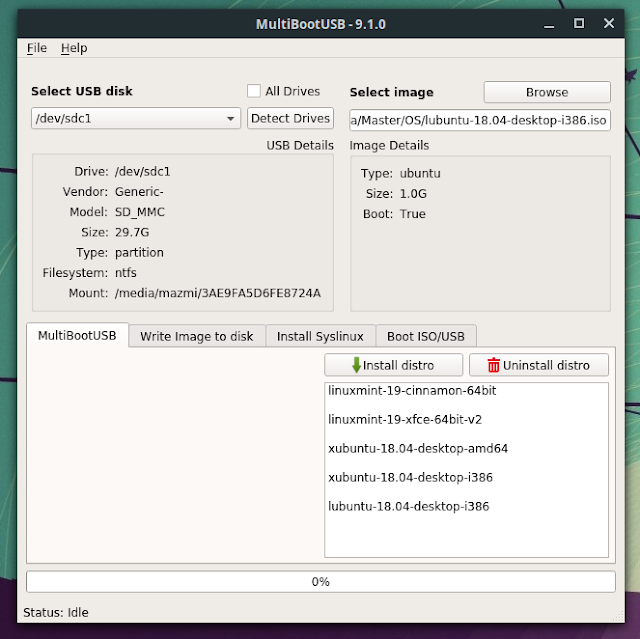Click the Browse button
640x639 pixels.
(547, 92)
